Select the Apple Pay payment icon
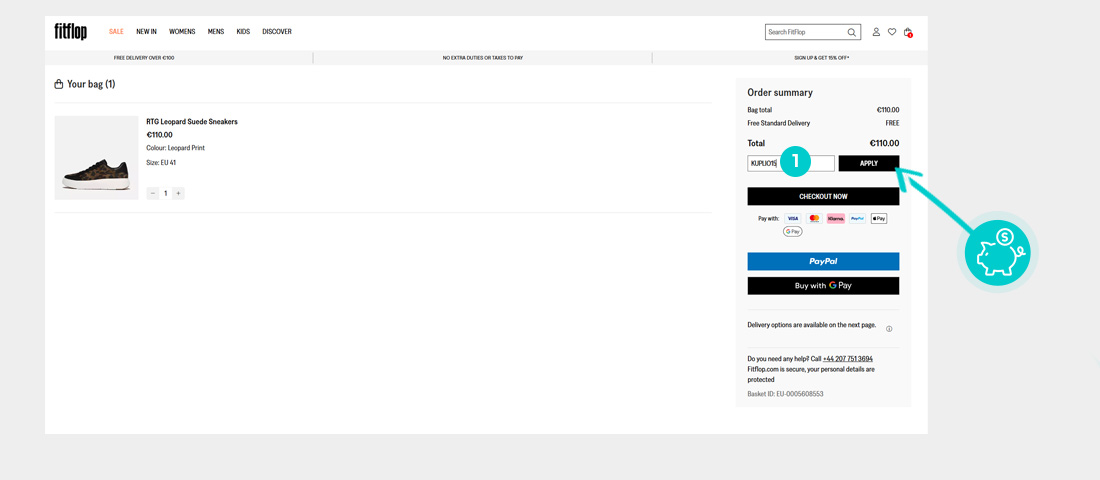1100x480 pixels. click(x=879, y=218)
